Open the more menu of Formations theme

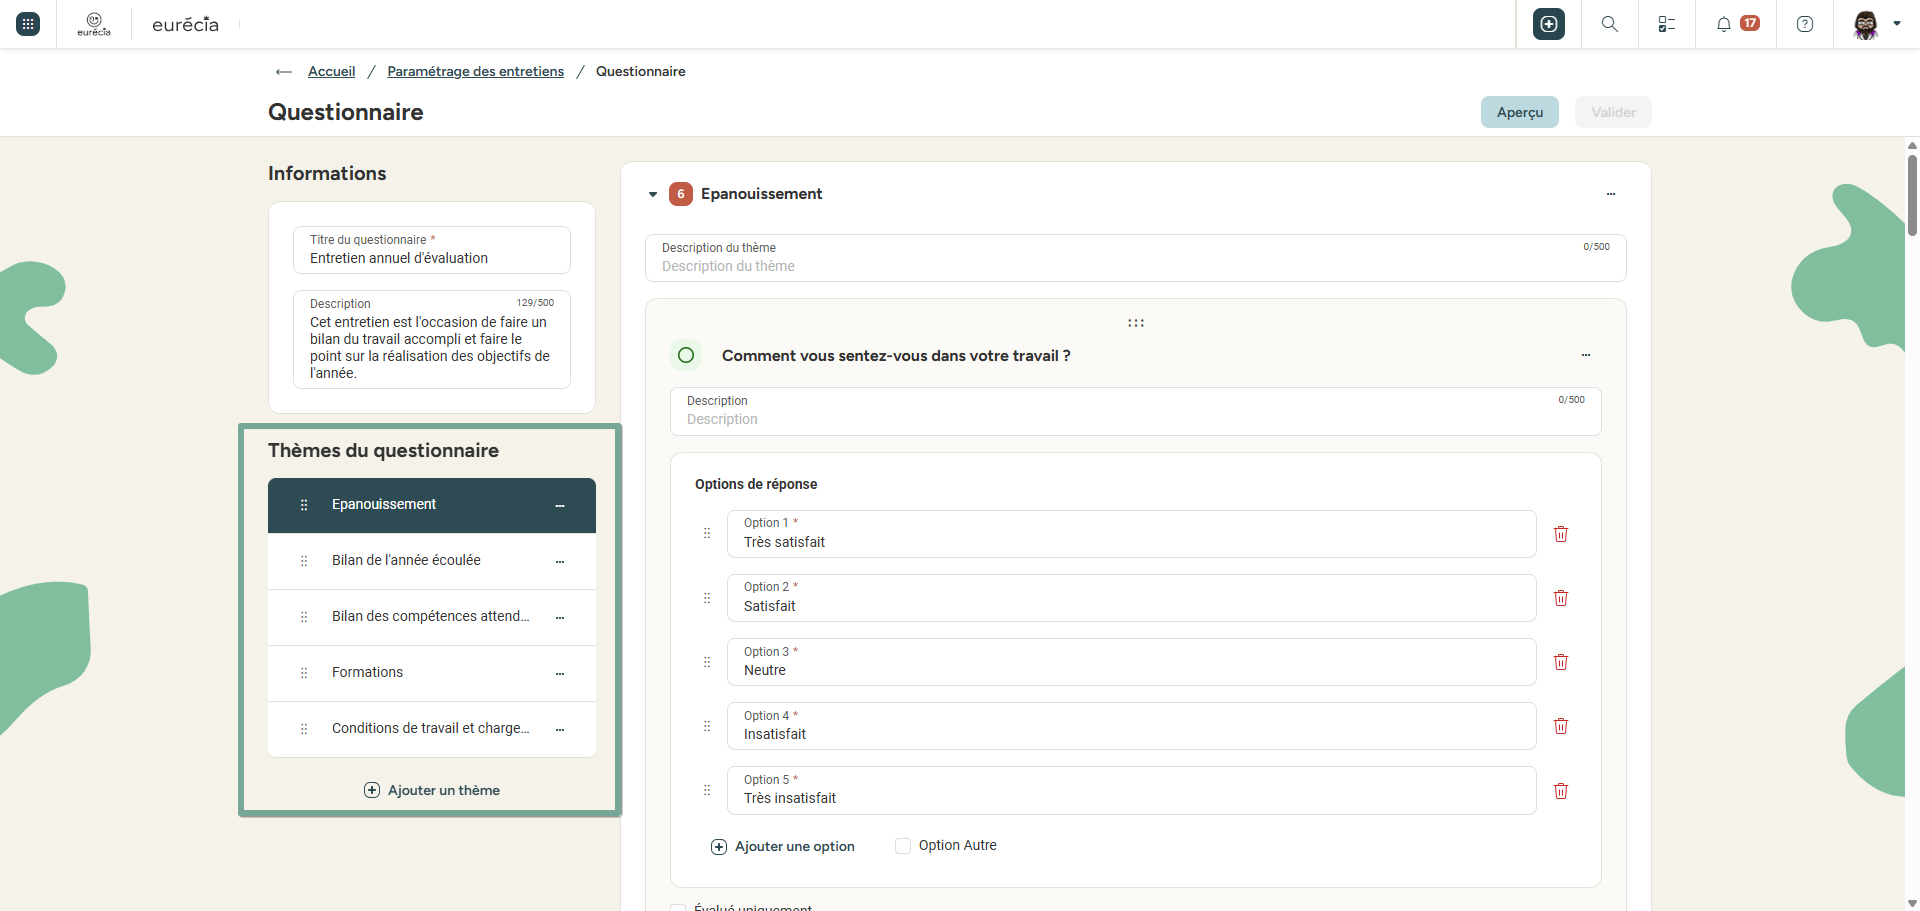point(560,673)
